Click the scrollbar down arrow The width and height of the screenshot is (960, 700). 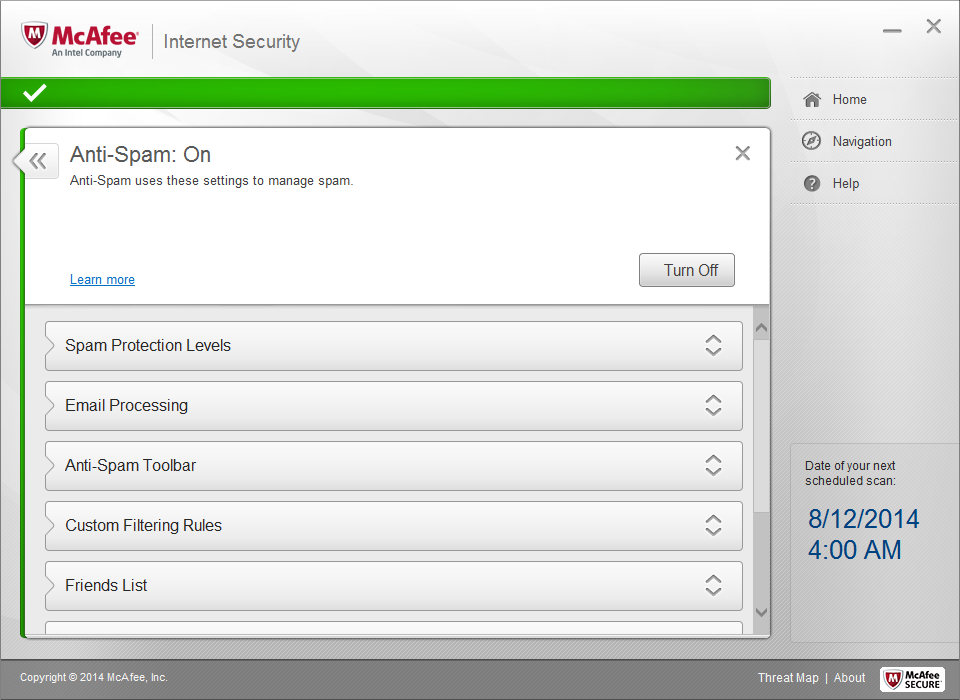pyautogui.click(x=761, y=611)
